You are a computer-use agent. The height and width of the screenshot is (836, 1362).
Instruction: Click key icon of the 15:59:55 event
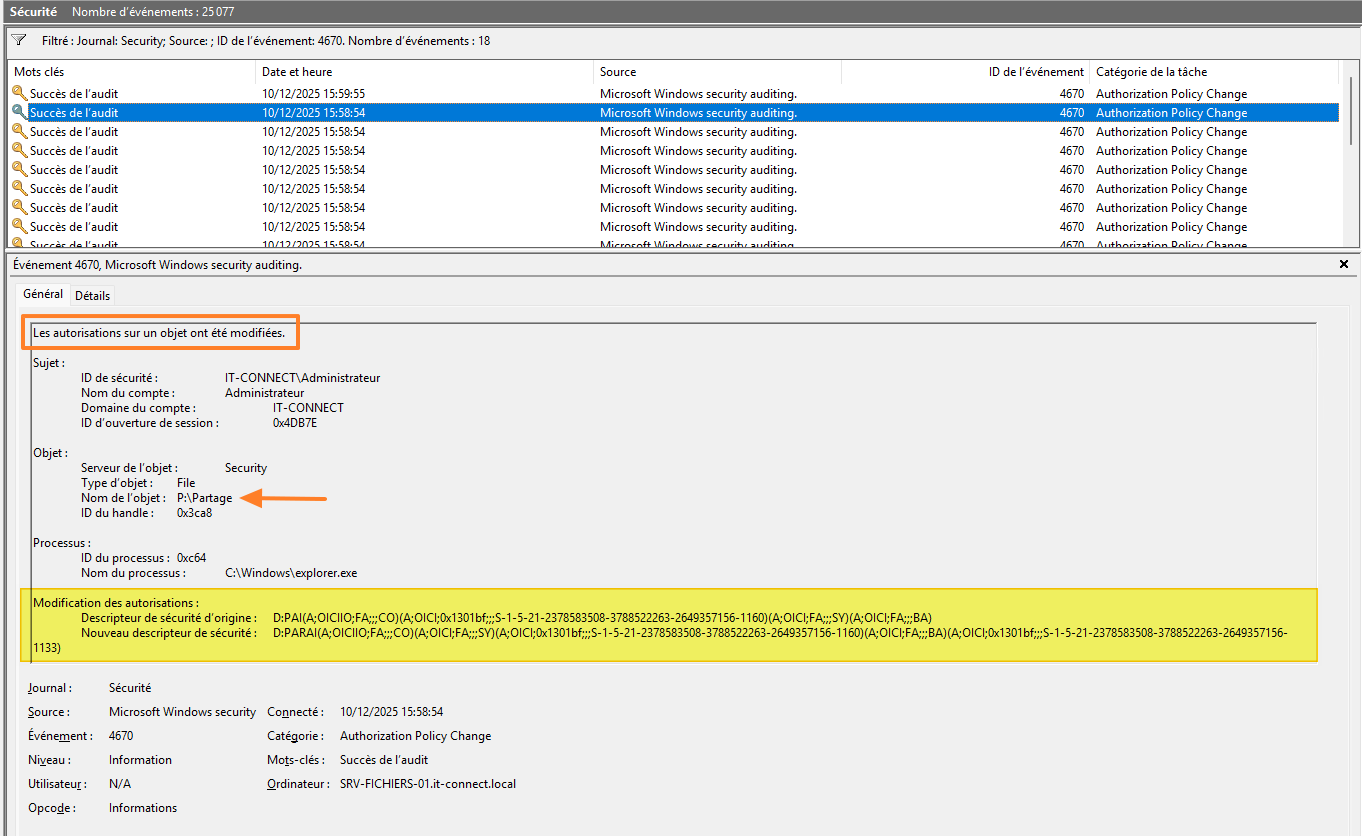point(20,94)
